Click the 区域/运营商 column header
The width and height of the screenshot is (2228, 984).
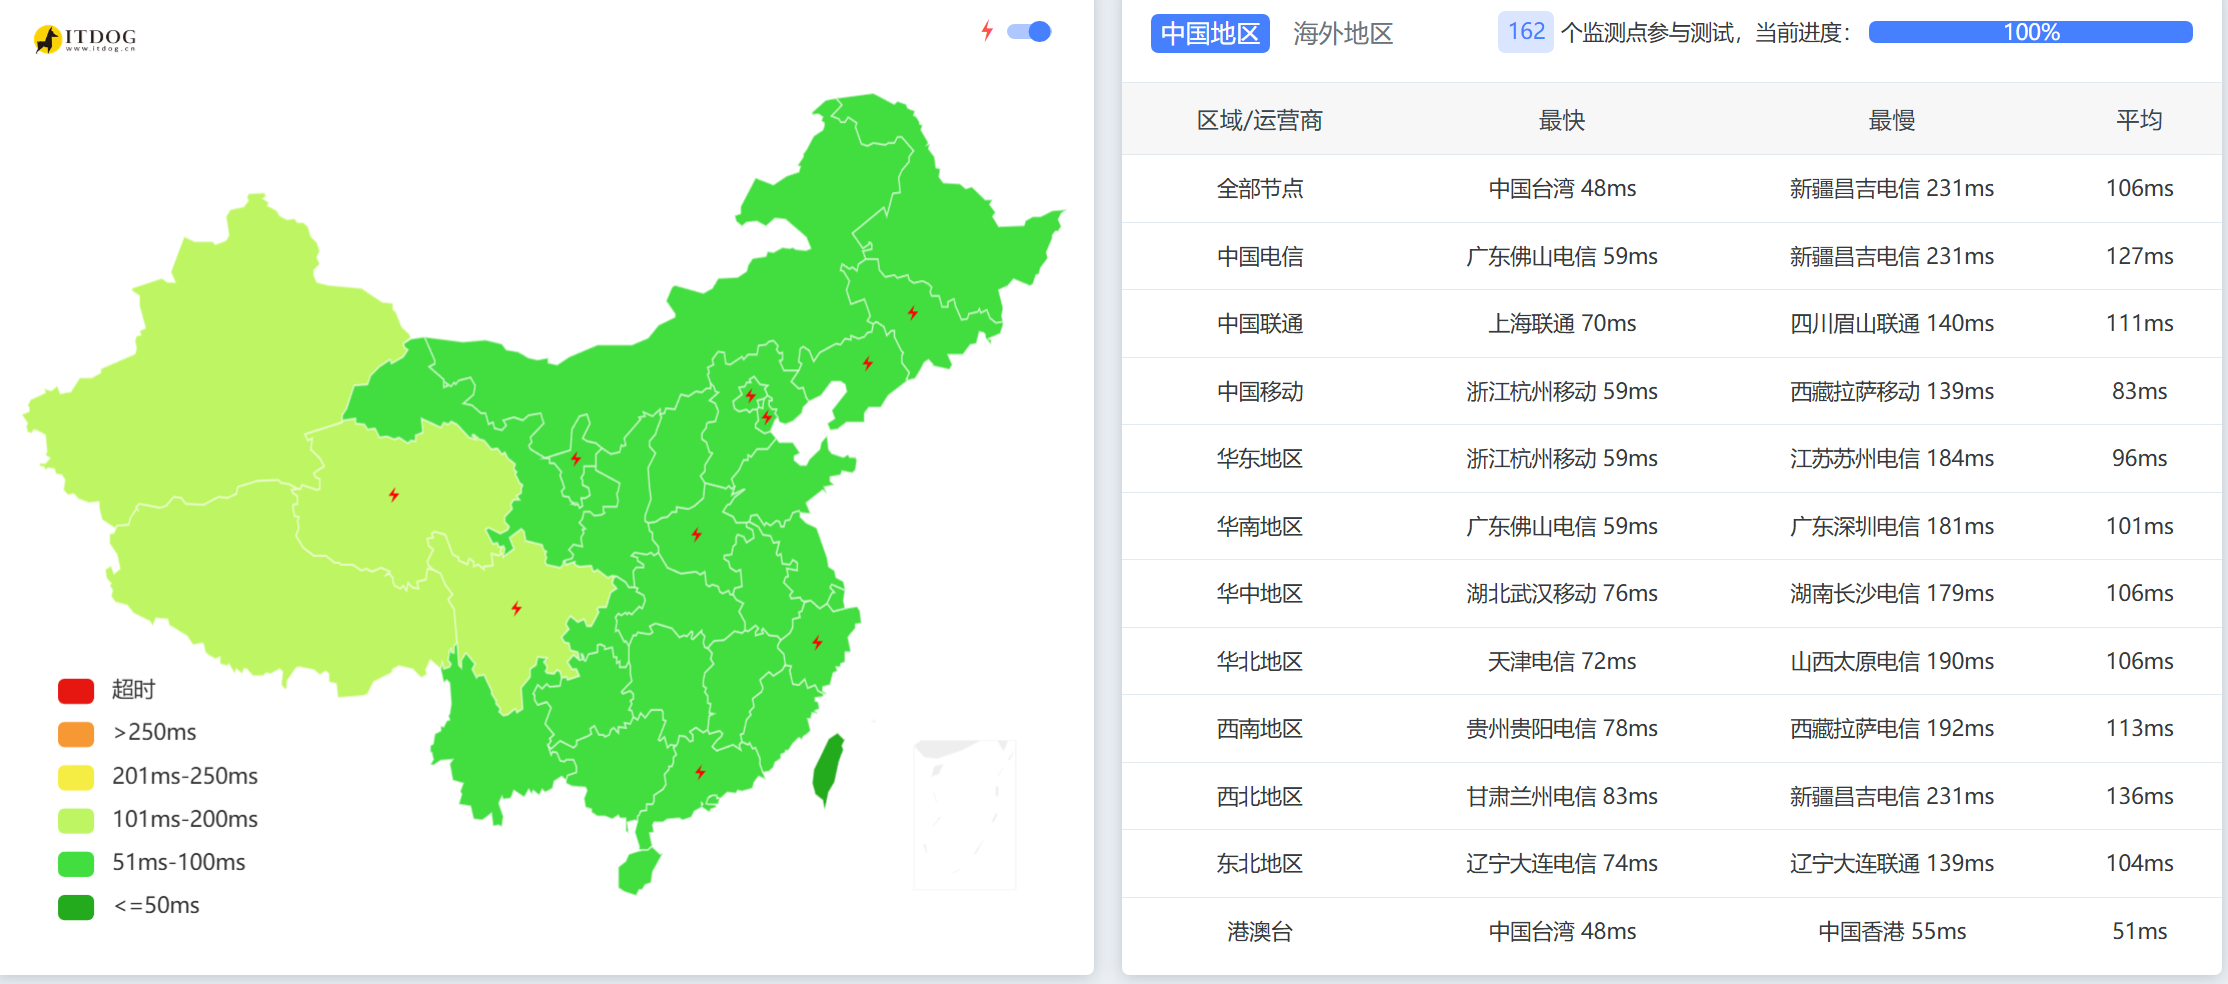[1261, 119]
